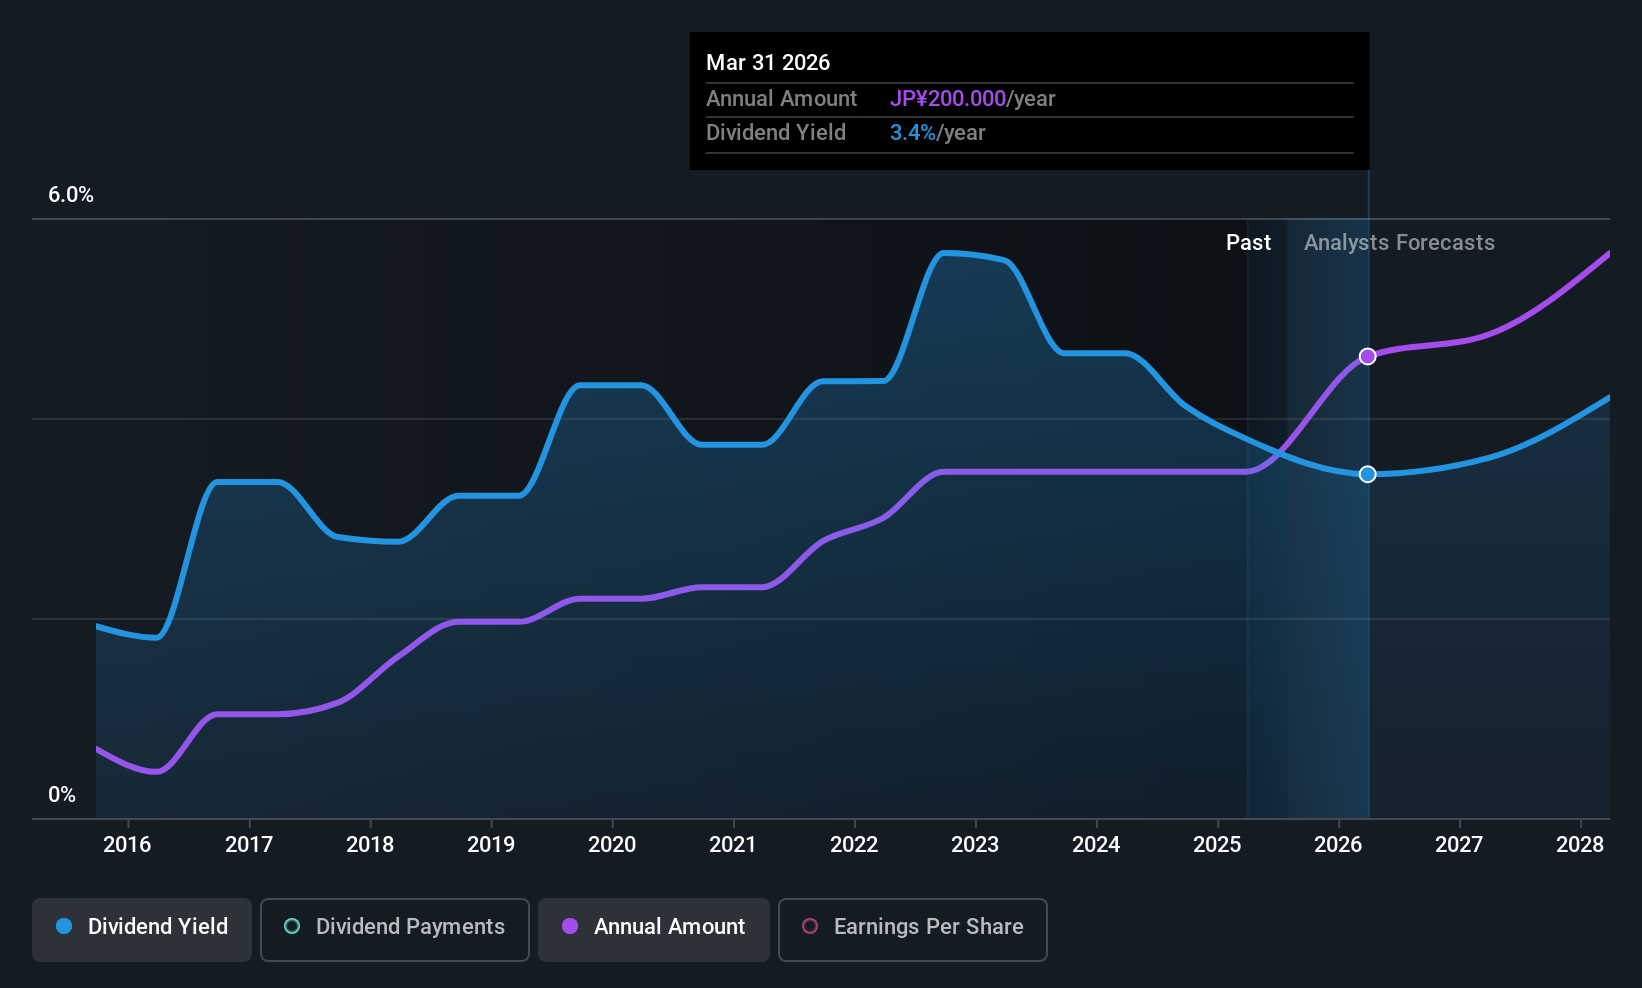Viewport: 1642px width, 988px height.
Task: Click the 0% y-axis label
Action: (62, 795)
